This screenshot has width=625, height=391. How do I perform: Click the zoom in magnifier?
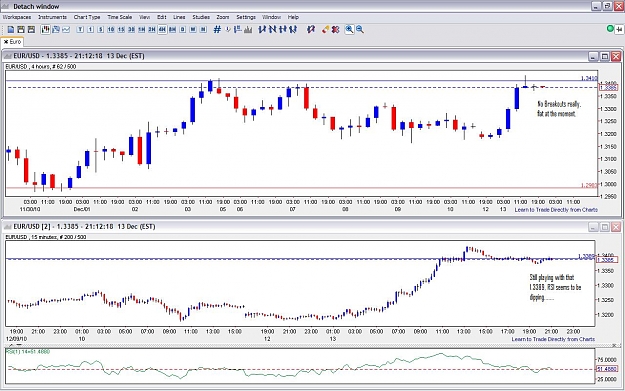click(349, 29)
